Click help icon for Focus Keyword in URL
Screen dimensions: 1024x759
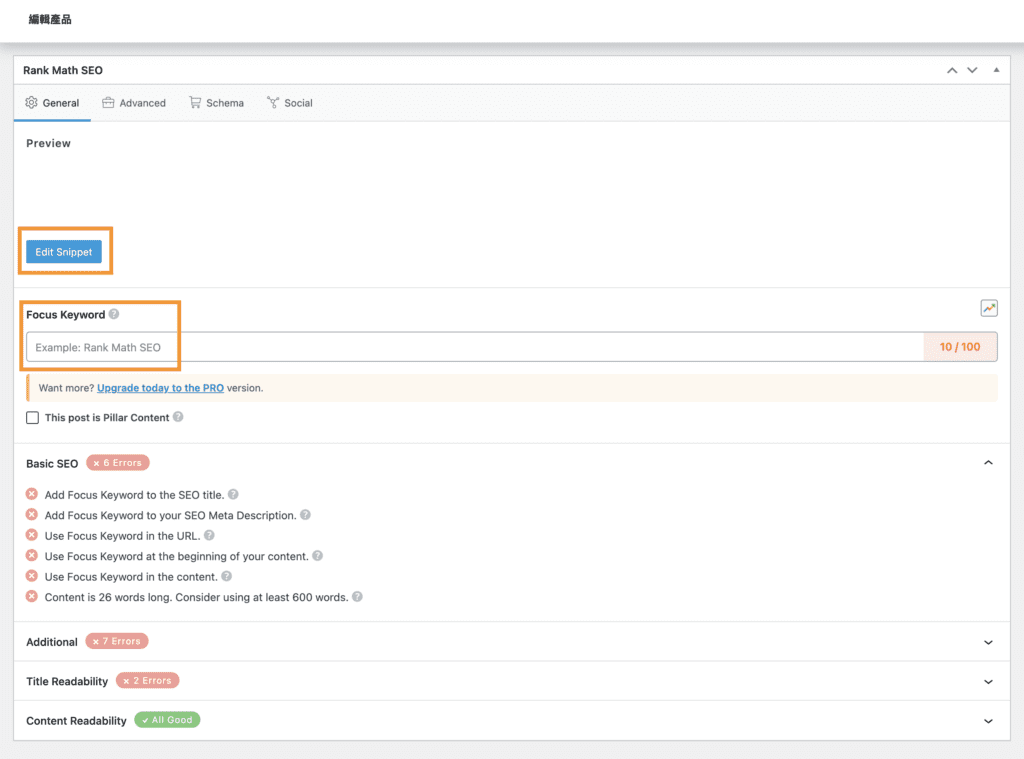[209, 535]
